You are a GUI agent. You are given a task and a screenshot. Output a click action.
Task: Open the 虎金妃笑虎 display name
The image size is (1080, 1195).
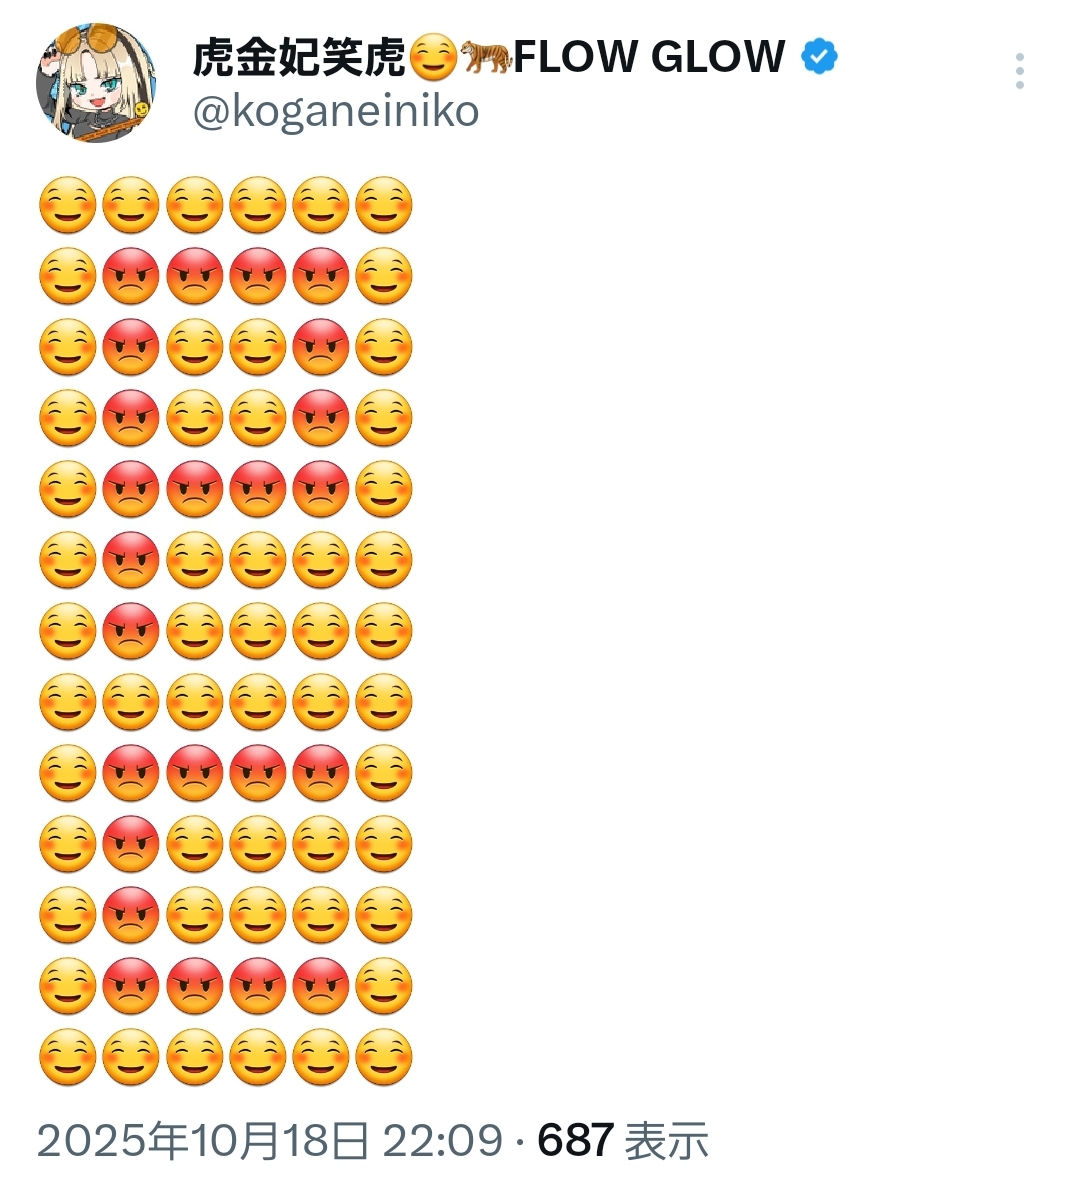click(x=299, y=58)
